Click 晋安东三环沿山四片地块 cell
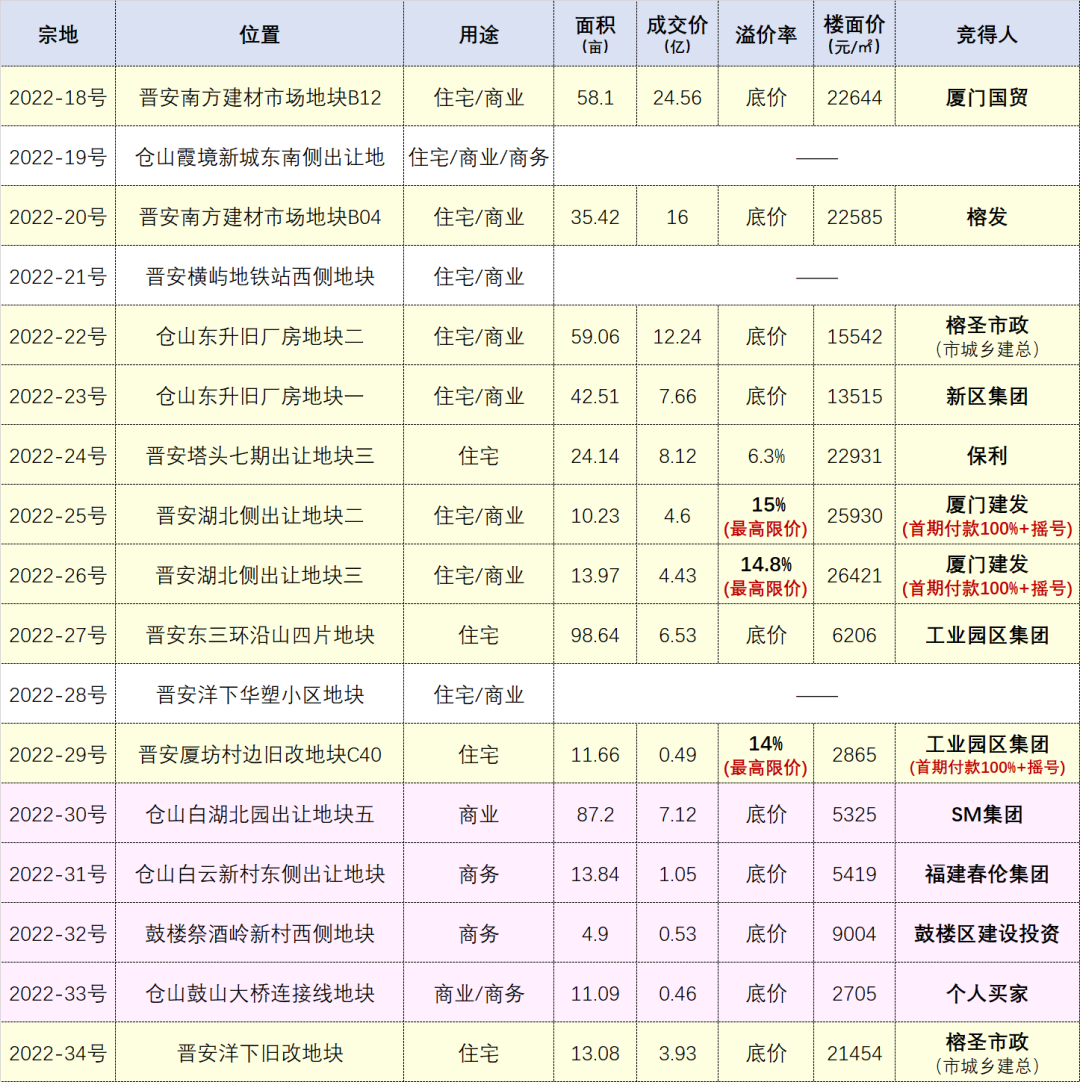This screenshot has width=1080, height=1082. point(259,635)
